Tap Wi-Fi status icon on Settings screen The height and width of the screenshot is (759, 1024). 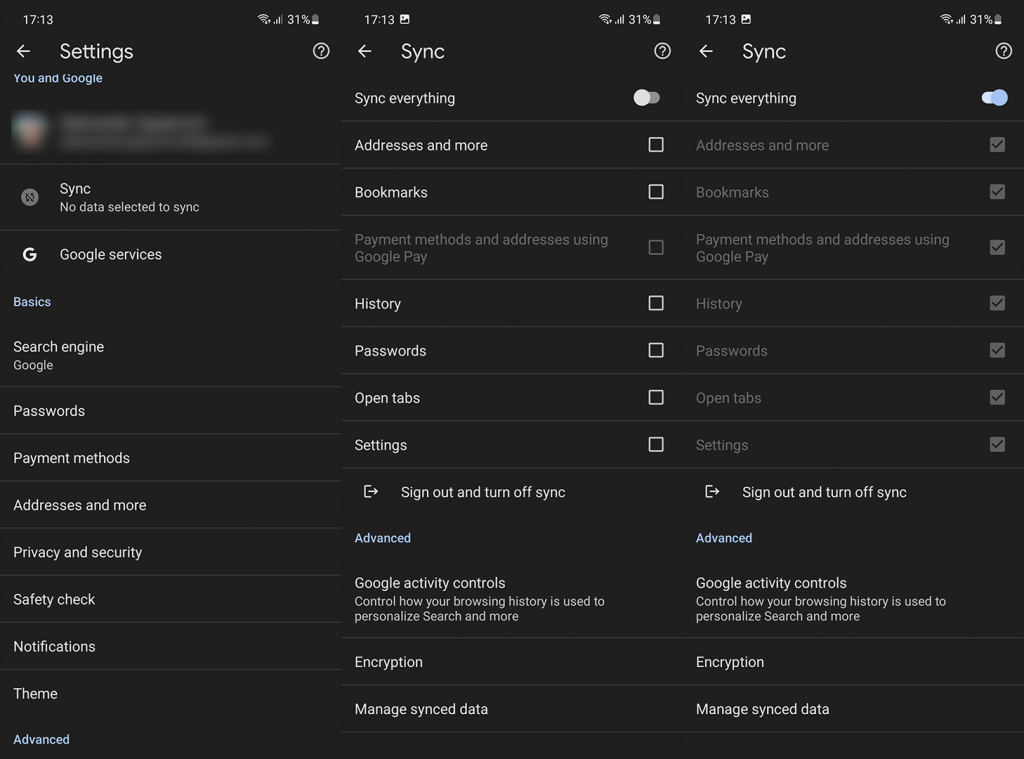[264, 20]
